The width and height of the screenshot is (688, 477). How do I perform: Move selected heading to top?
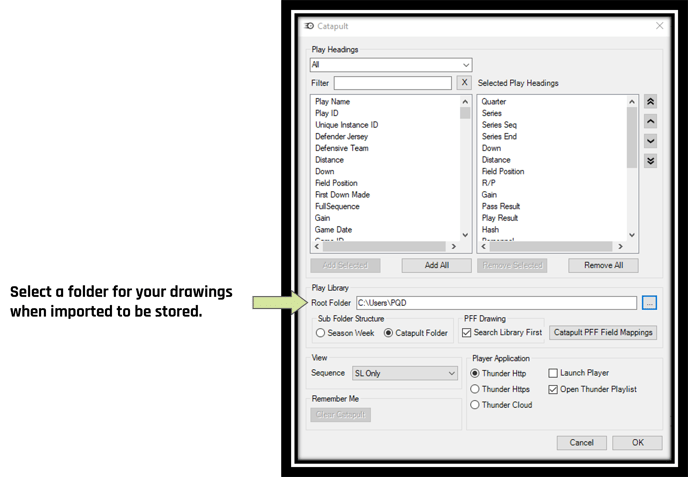[x=650, y=102]
